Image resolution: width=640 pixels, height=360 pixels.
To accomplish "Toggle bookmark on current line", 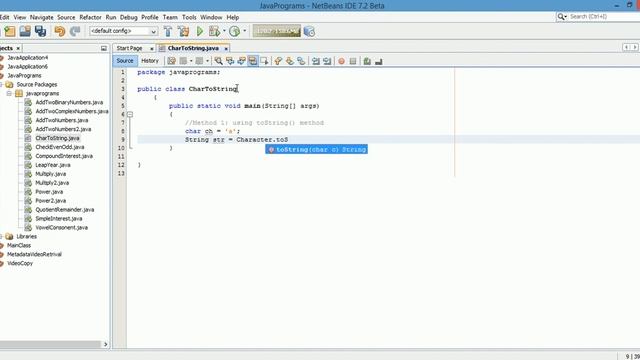I will click(x=301, y=61).
